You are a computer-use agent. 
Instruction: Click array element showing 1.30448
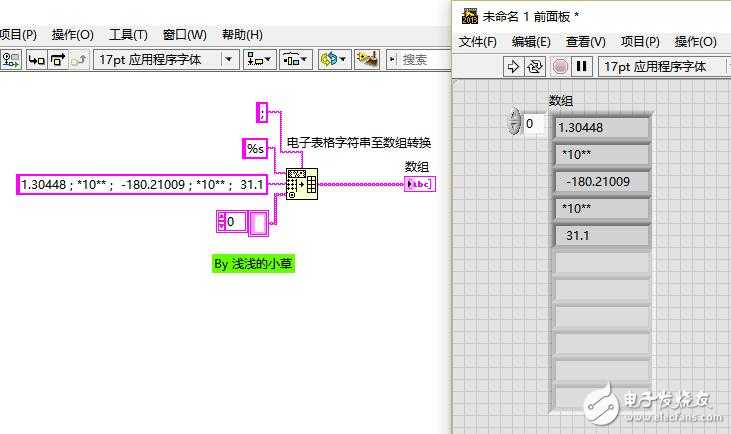602,128
